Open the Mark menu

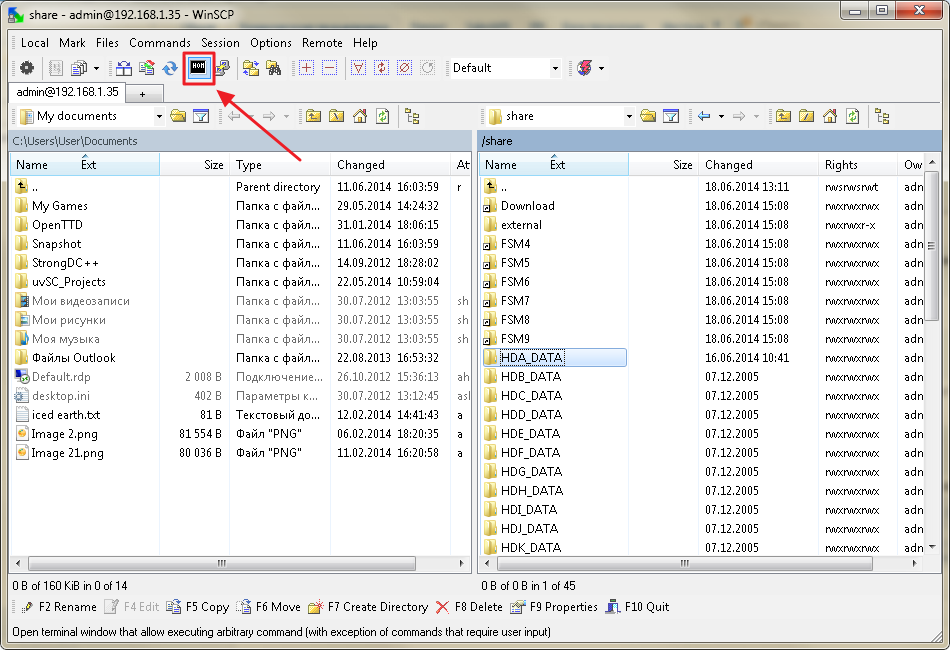click(72, 43)
